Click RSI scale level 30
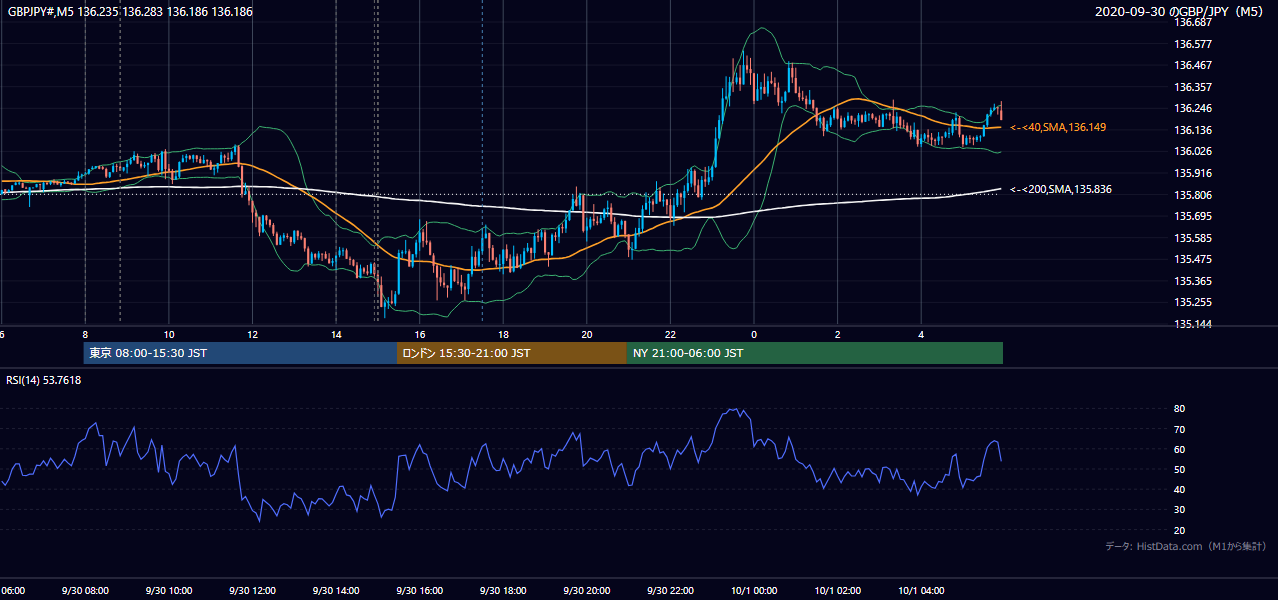Viewport: 1278px width, 600px height. 1179,510
